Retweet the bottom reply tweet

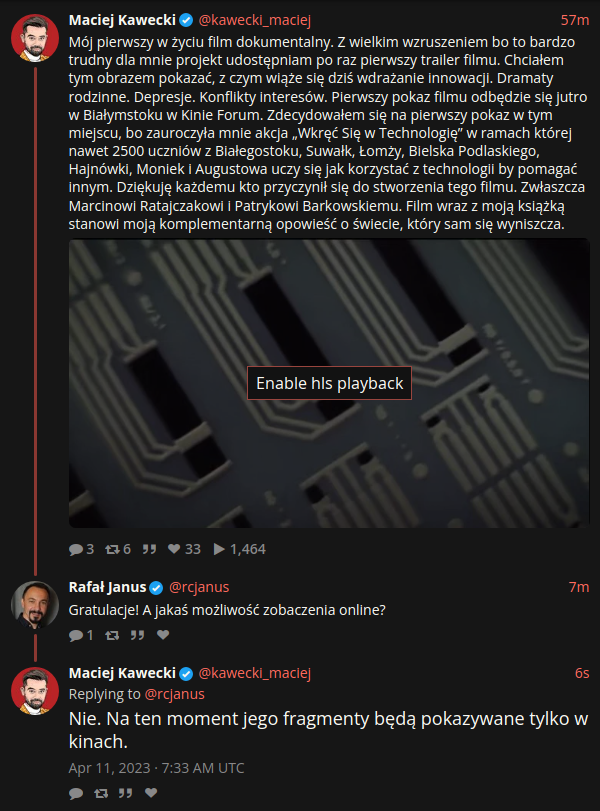coord(101,793)
